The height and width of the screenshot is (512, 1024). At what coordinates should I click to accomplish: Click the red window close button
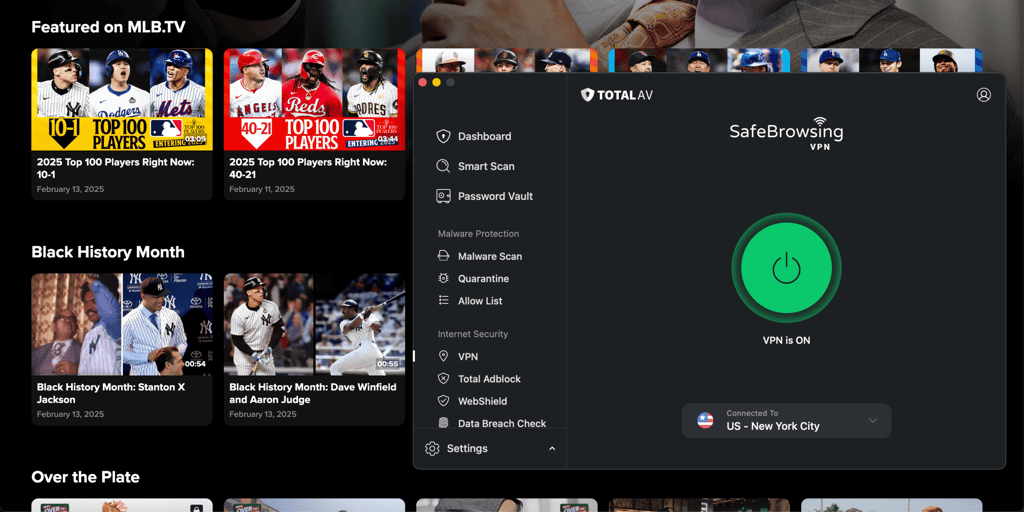(423, 82)
